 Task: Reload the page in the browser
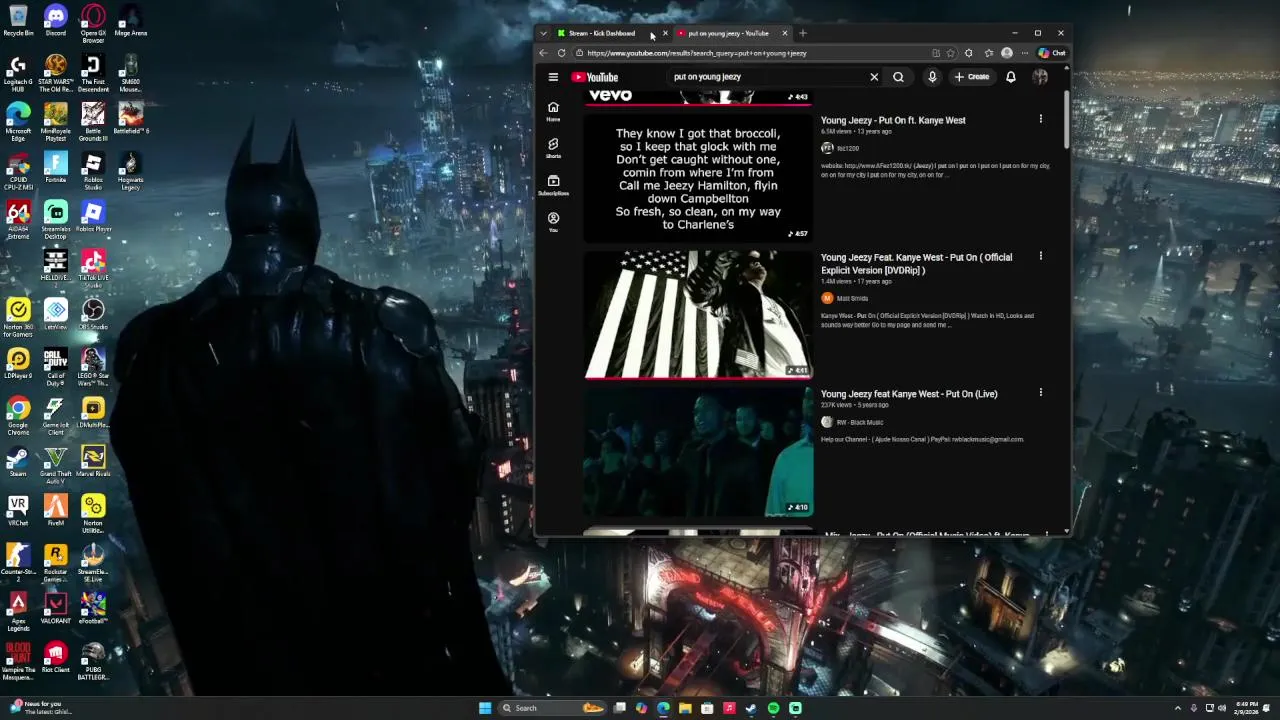tap(561, 53)
